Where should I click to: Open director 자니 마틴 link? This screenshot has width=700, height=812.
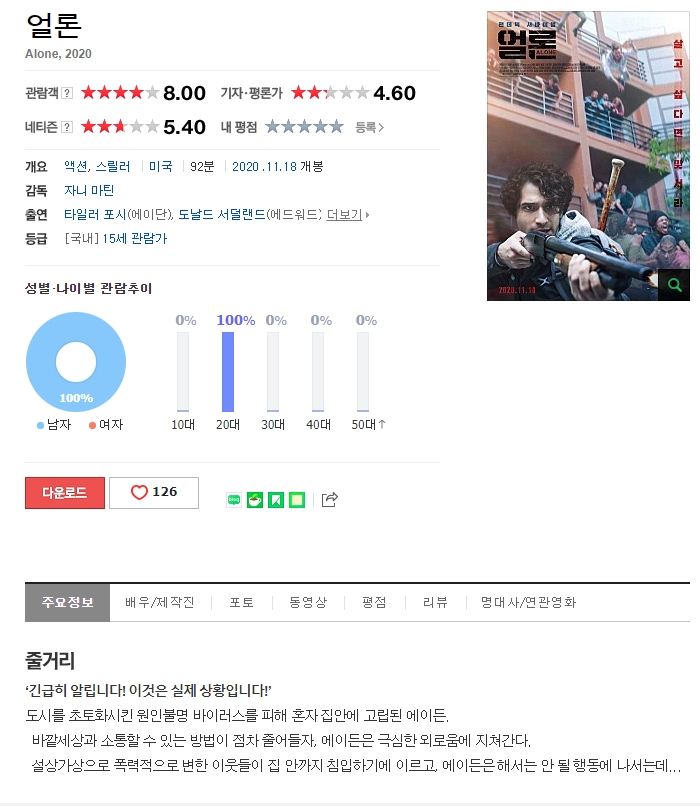coord(89,191)
